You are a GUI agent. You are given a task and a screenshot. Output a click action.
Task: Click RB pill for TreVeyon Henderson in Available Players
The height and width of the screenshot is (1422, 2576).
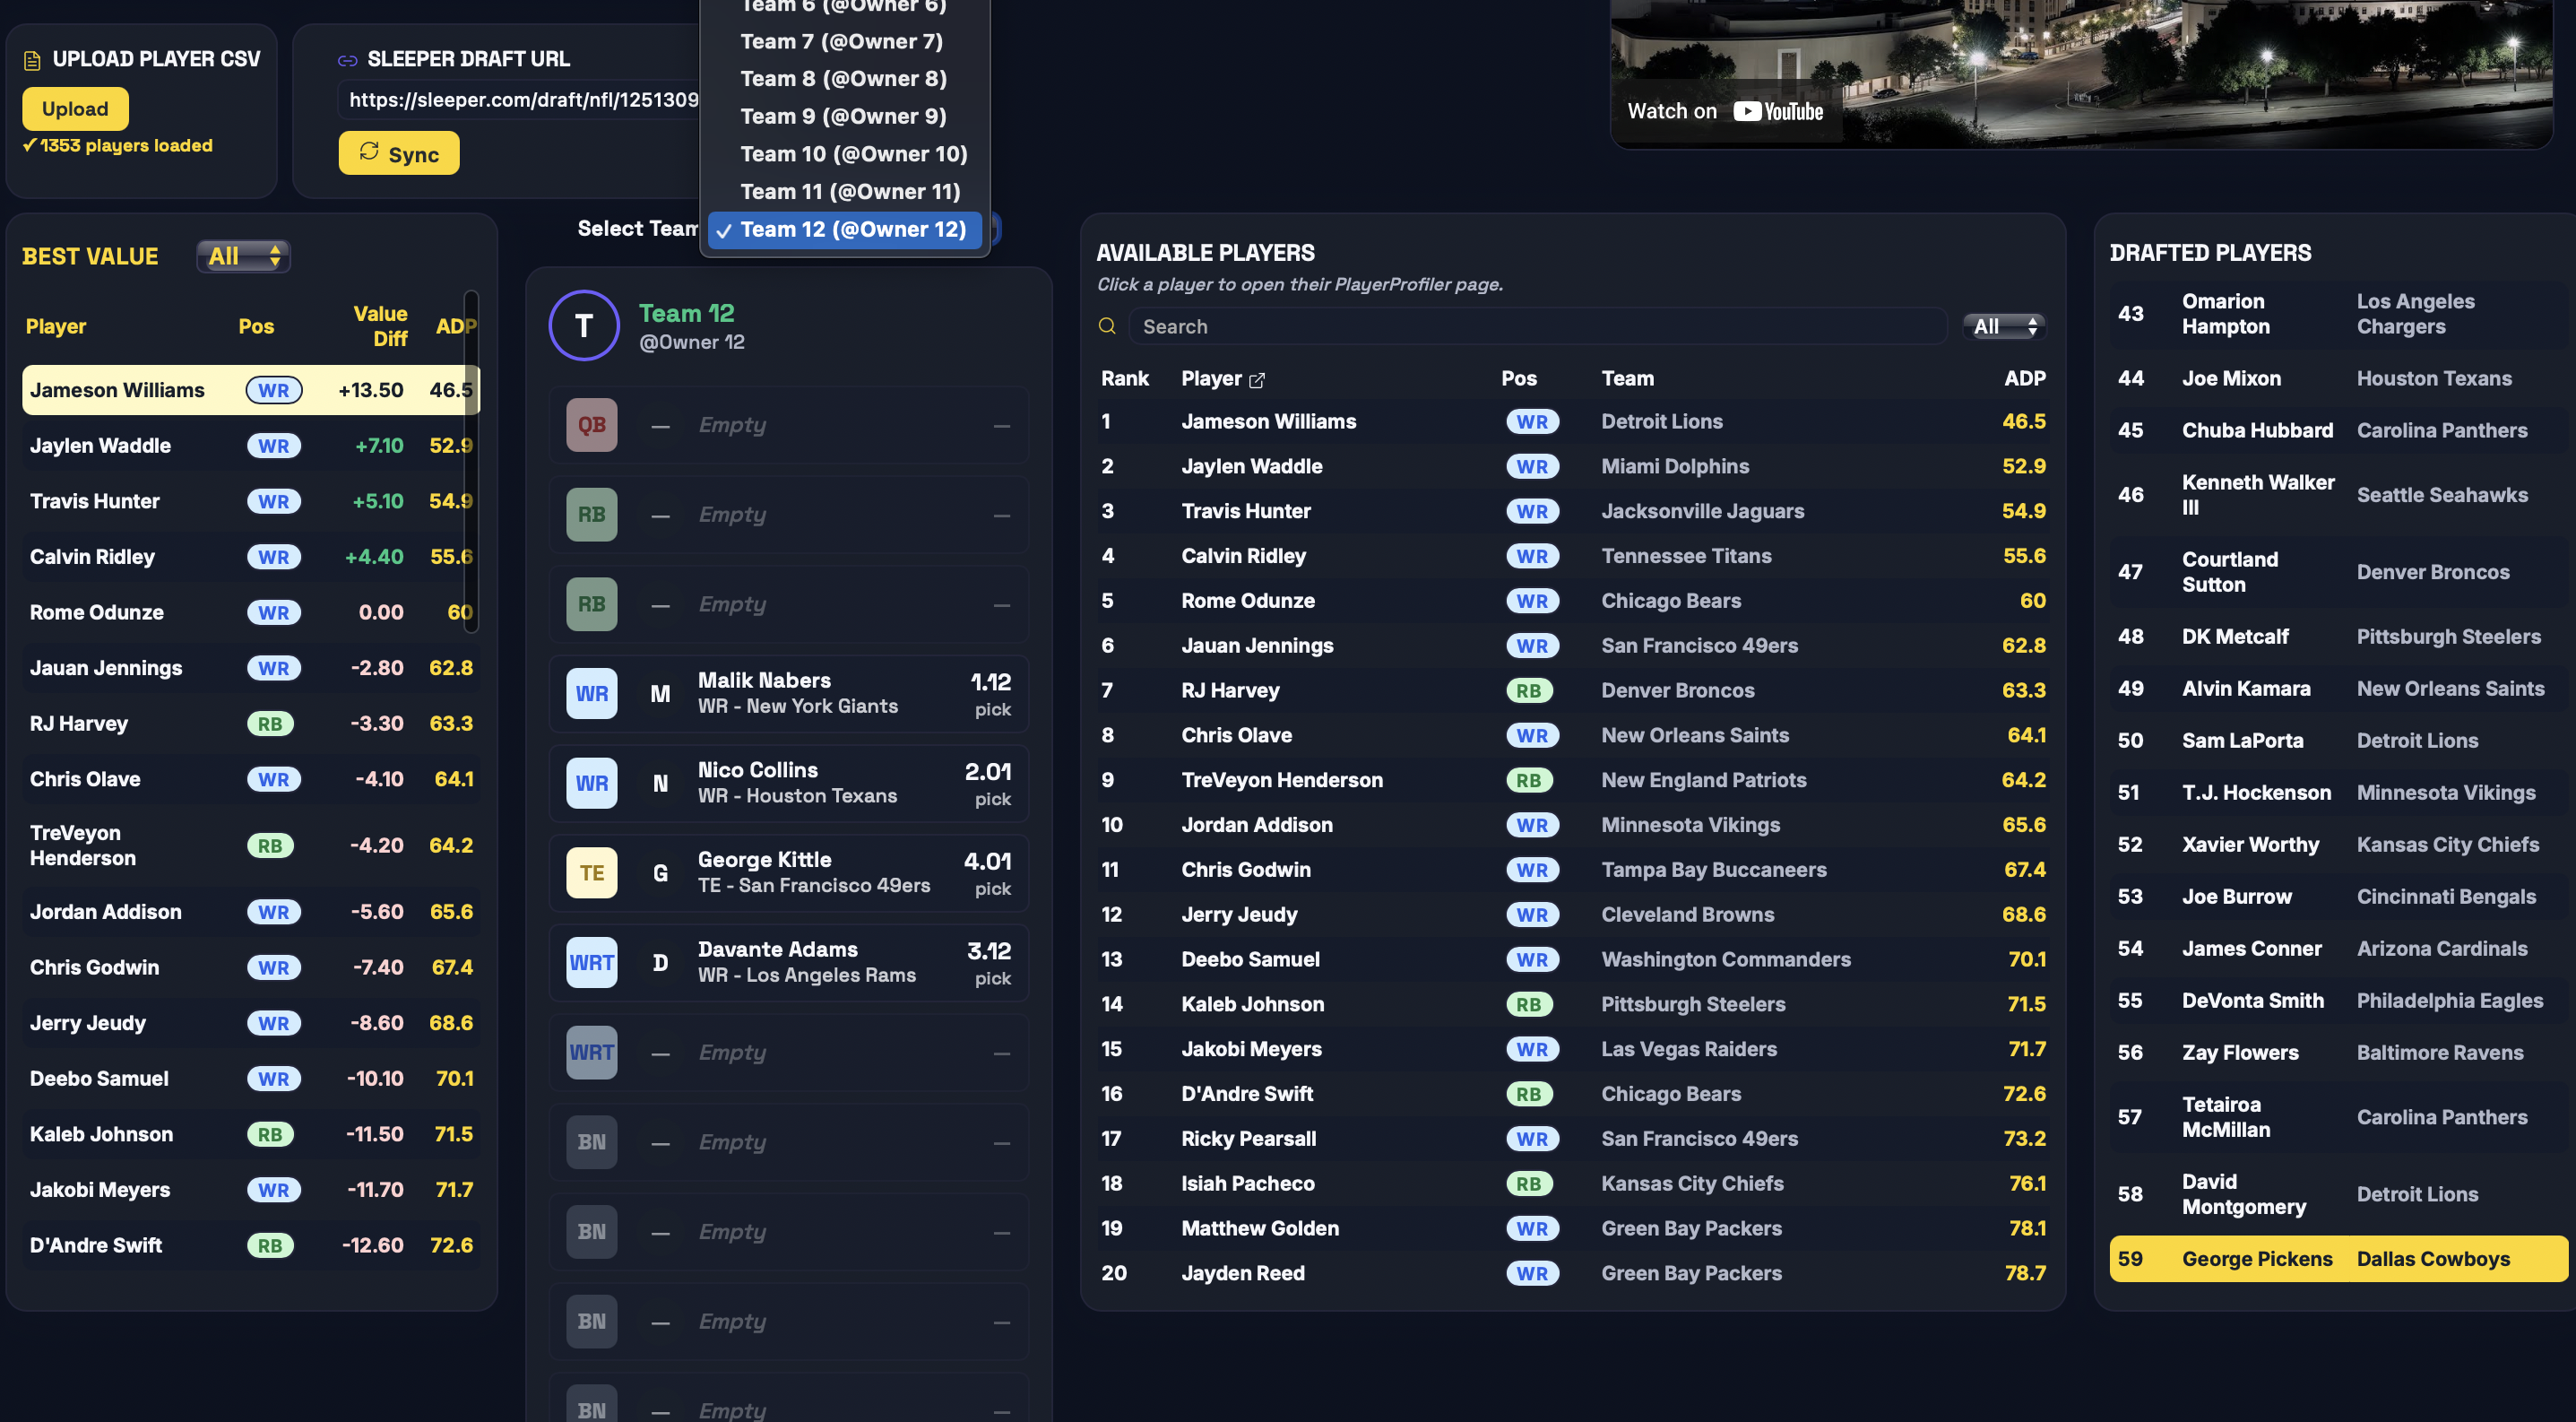(1529, 780)
